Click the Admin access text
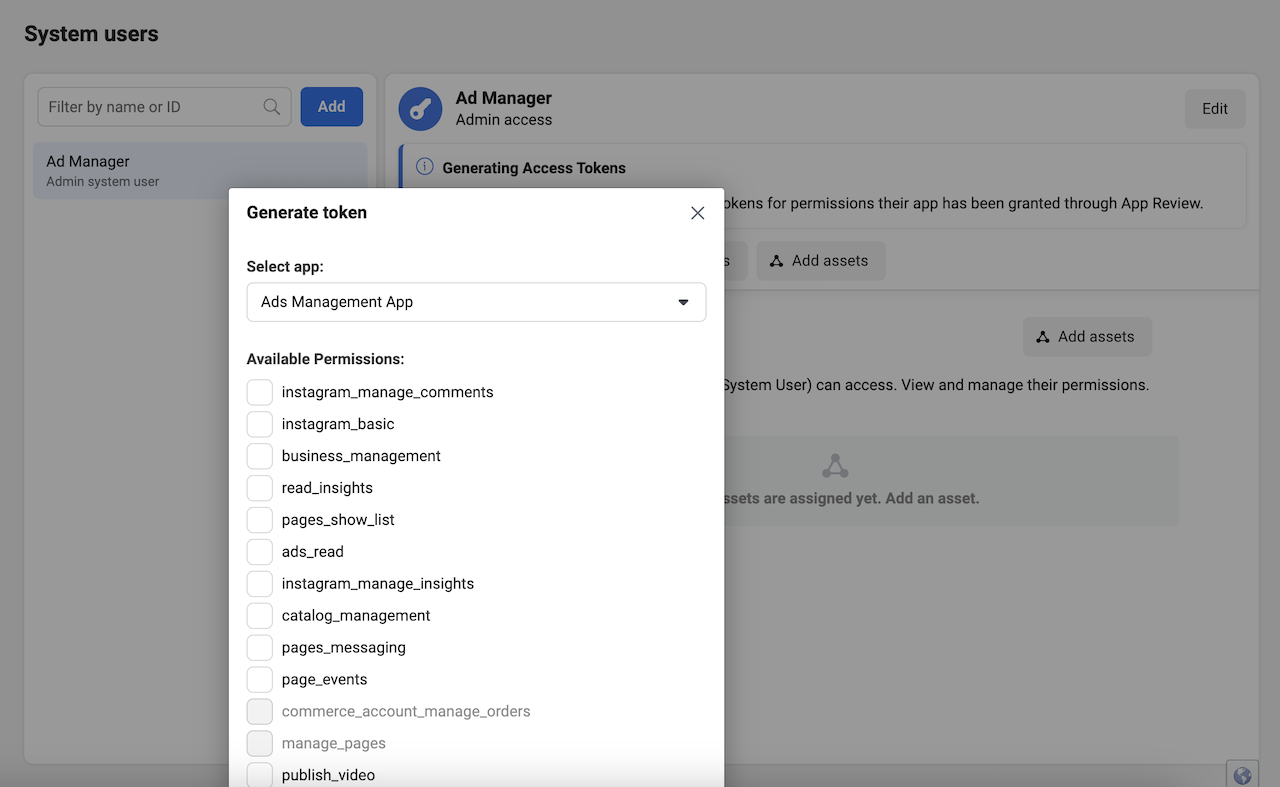1280x787 pixels. coord(504,120)
